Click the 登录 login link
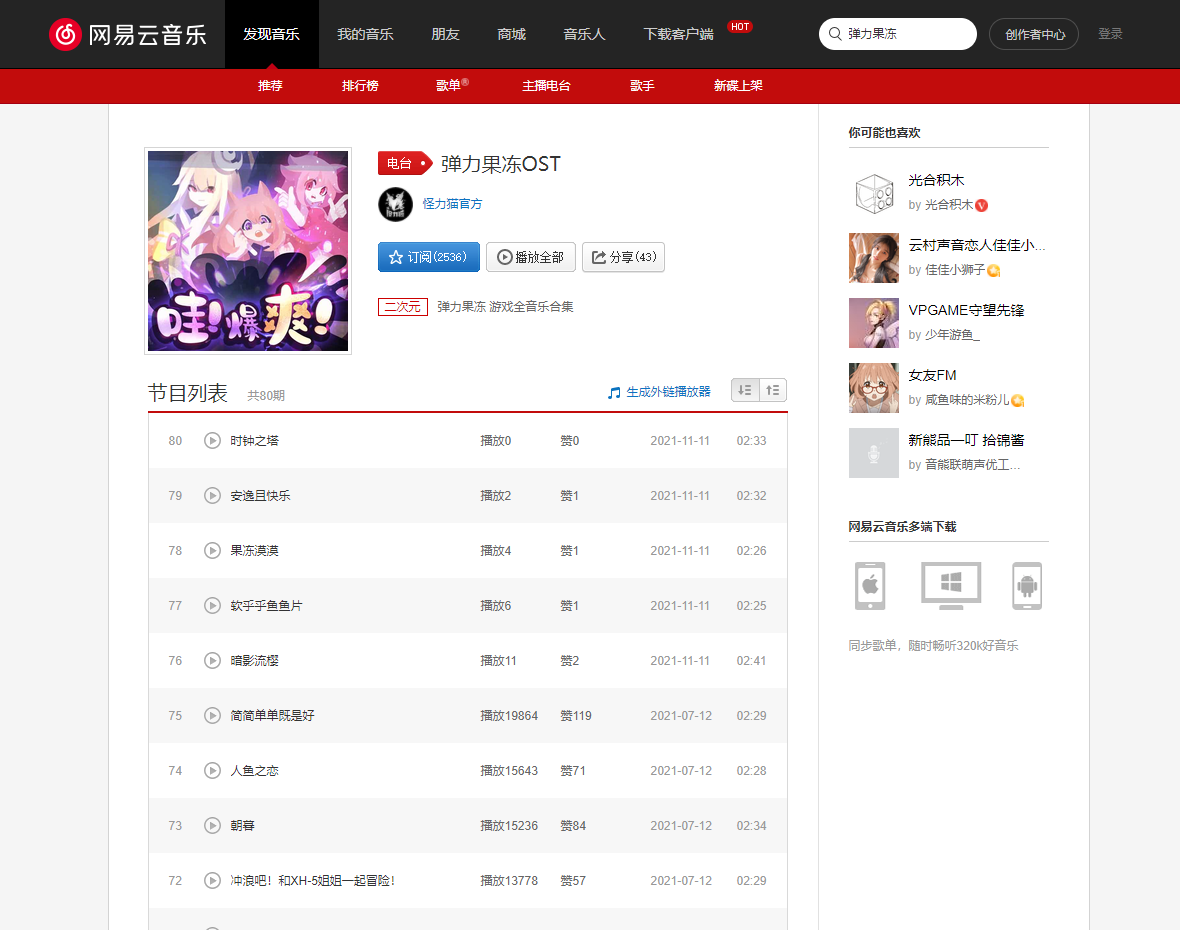This screenshot has height=930, width=1180. (x=1110, y=34)
